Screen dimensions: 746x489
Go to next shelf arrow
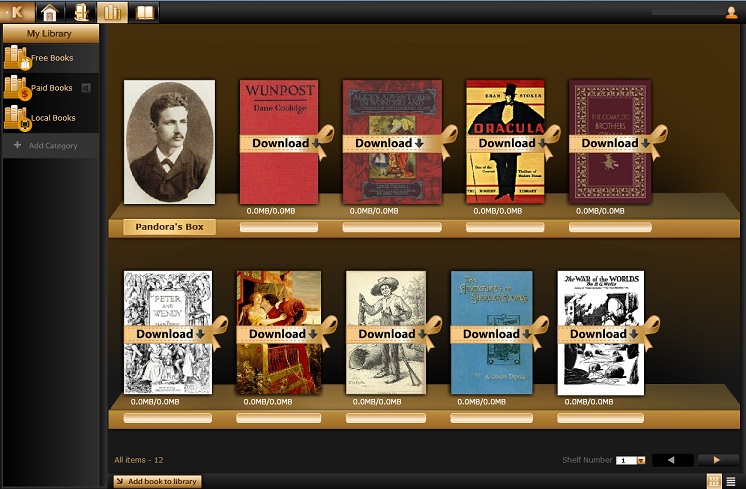point(717,460)
